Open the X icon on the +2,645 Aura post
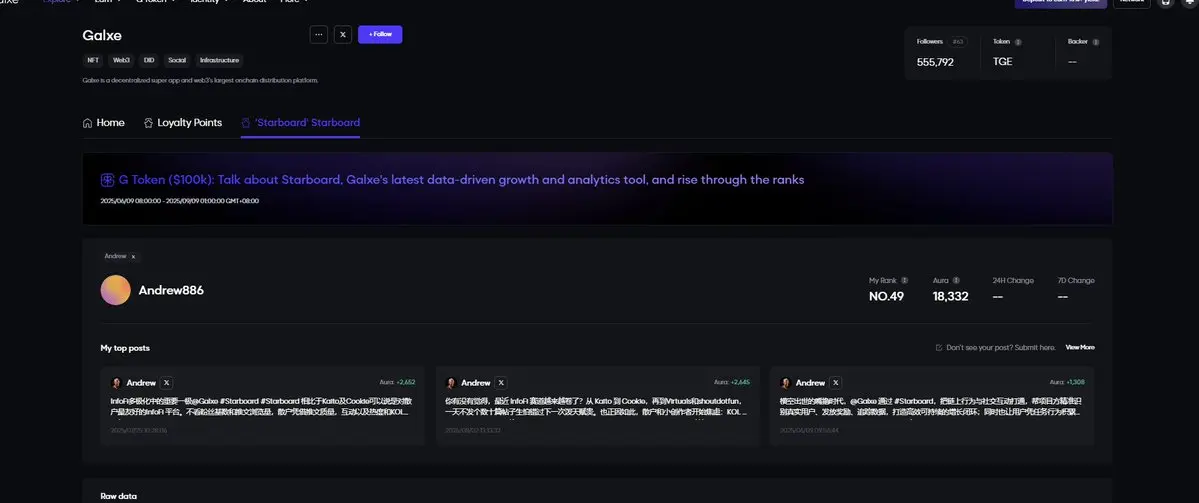Viewport: 1199px width, 503px height. click(x=501, y=383)
